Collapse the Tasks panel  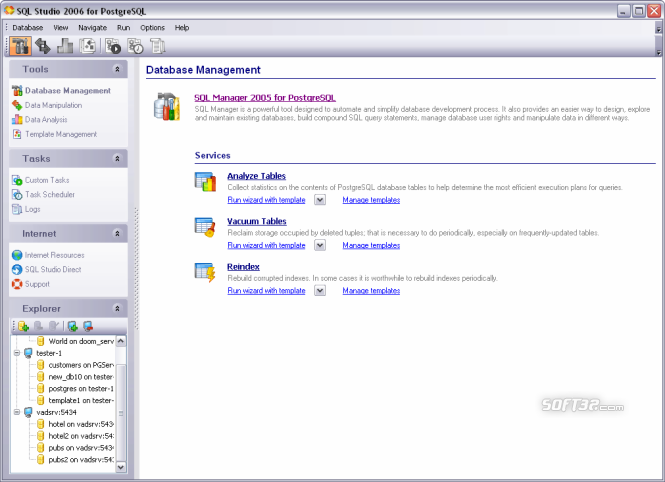(117, 159)
